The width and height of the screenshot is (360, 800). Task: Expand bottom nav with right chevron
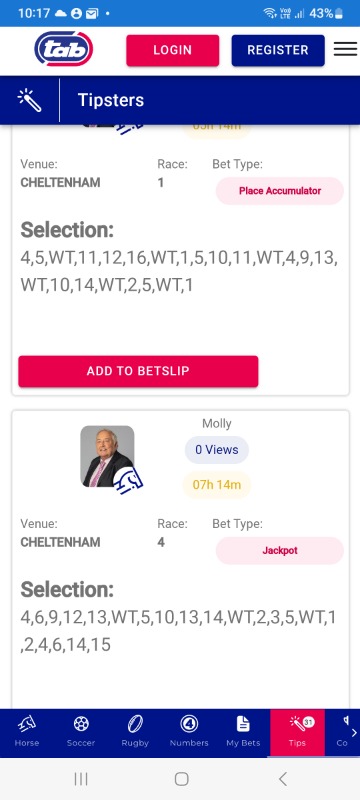(354, 733)
